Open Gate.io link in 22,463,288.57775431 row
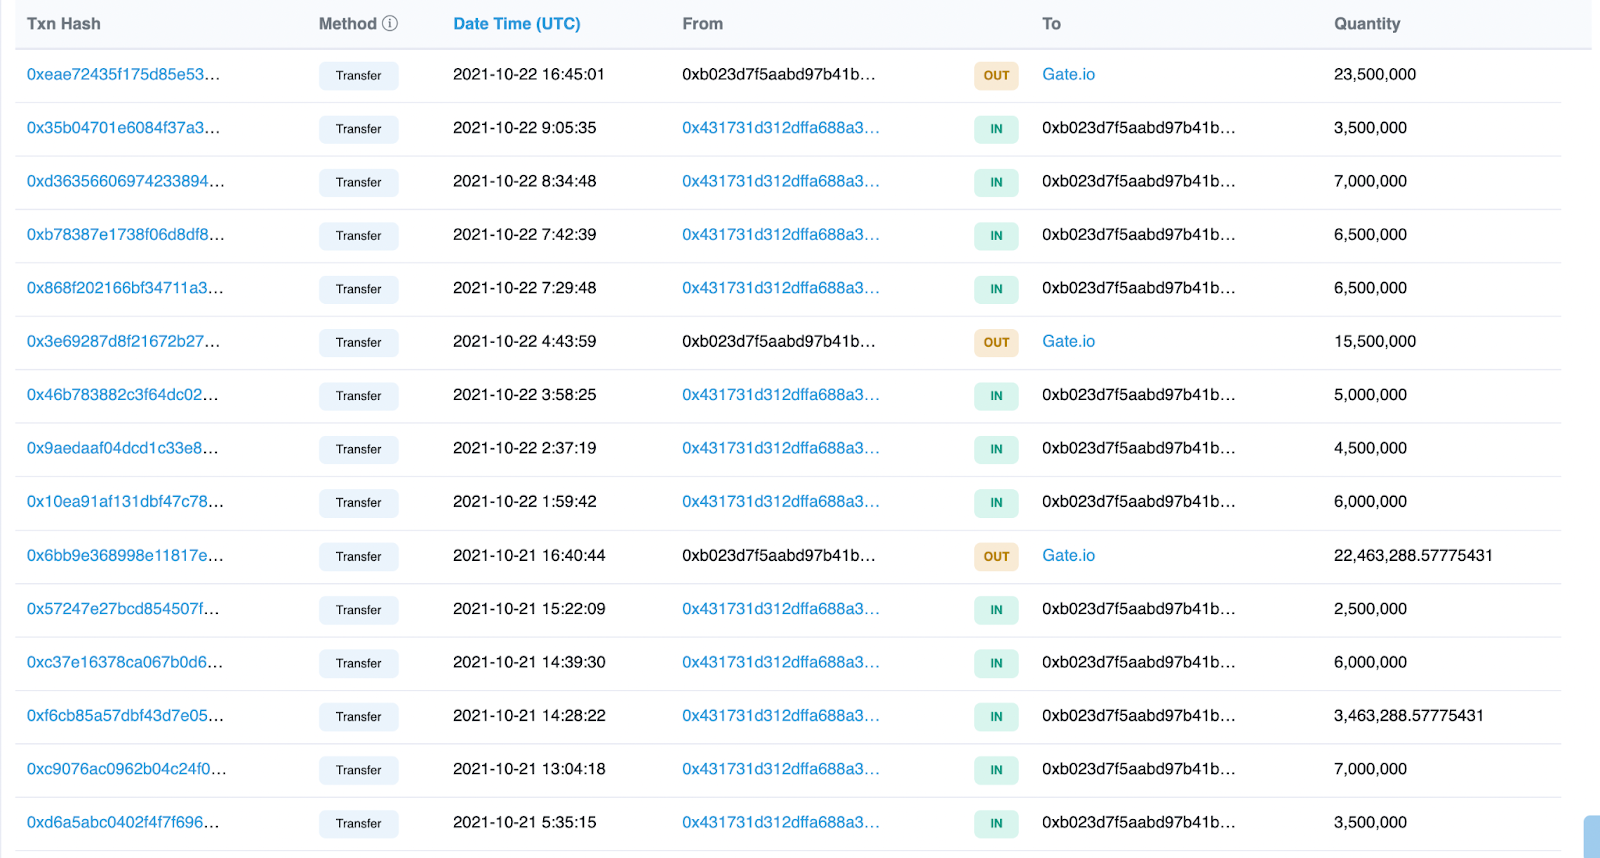 pyautogui.click(x=1068, y=555)
